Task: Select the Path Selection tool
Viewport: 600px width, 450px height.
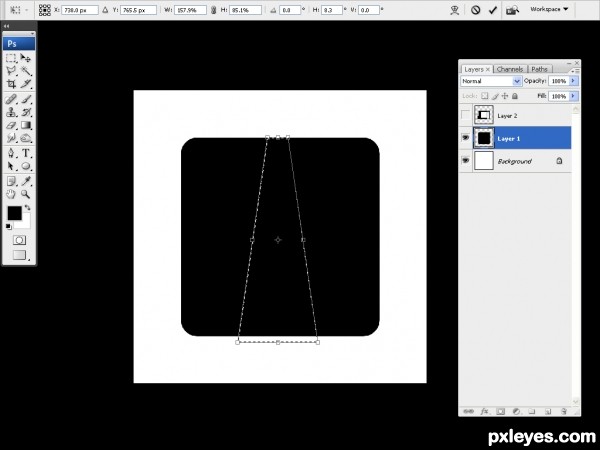Action: 11,166
